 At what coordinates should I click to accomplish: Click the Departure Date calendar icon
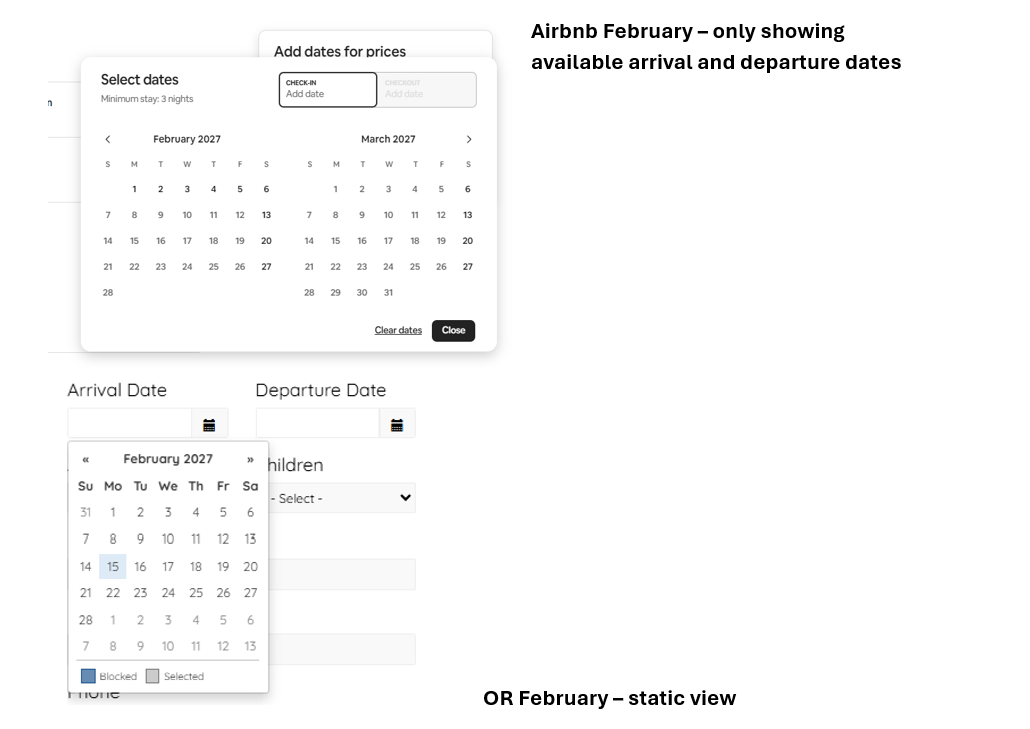point(397,425)
